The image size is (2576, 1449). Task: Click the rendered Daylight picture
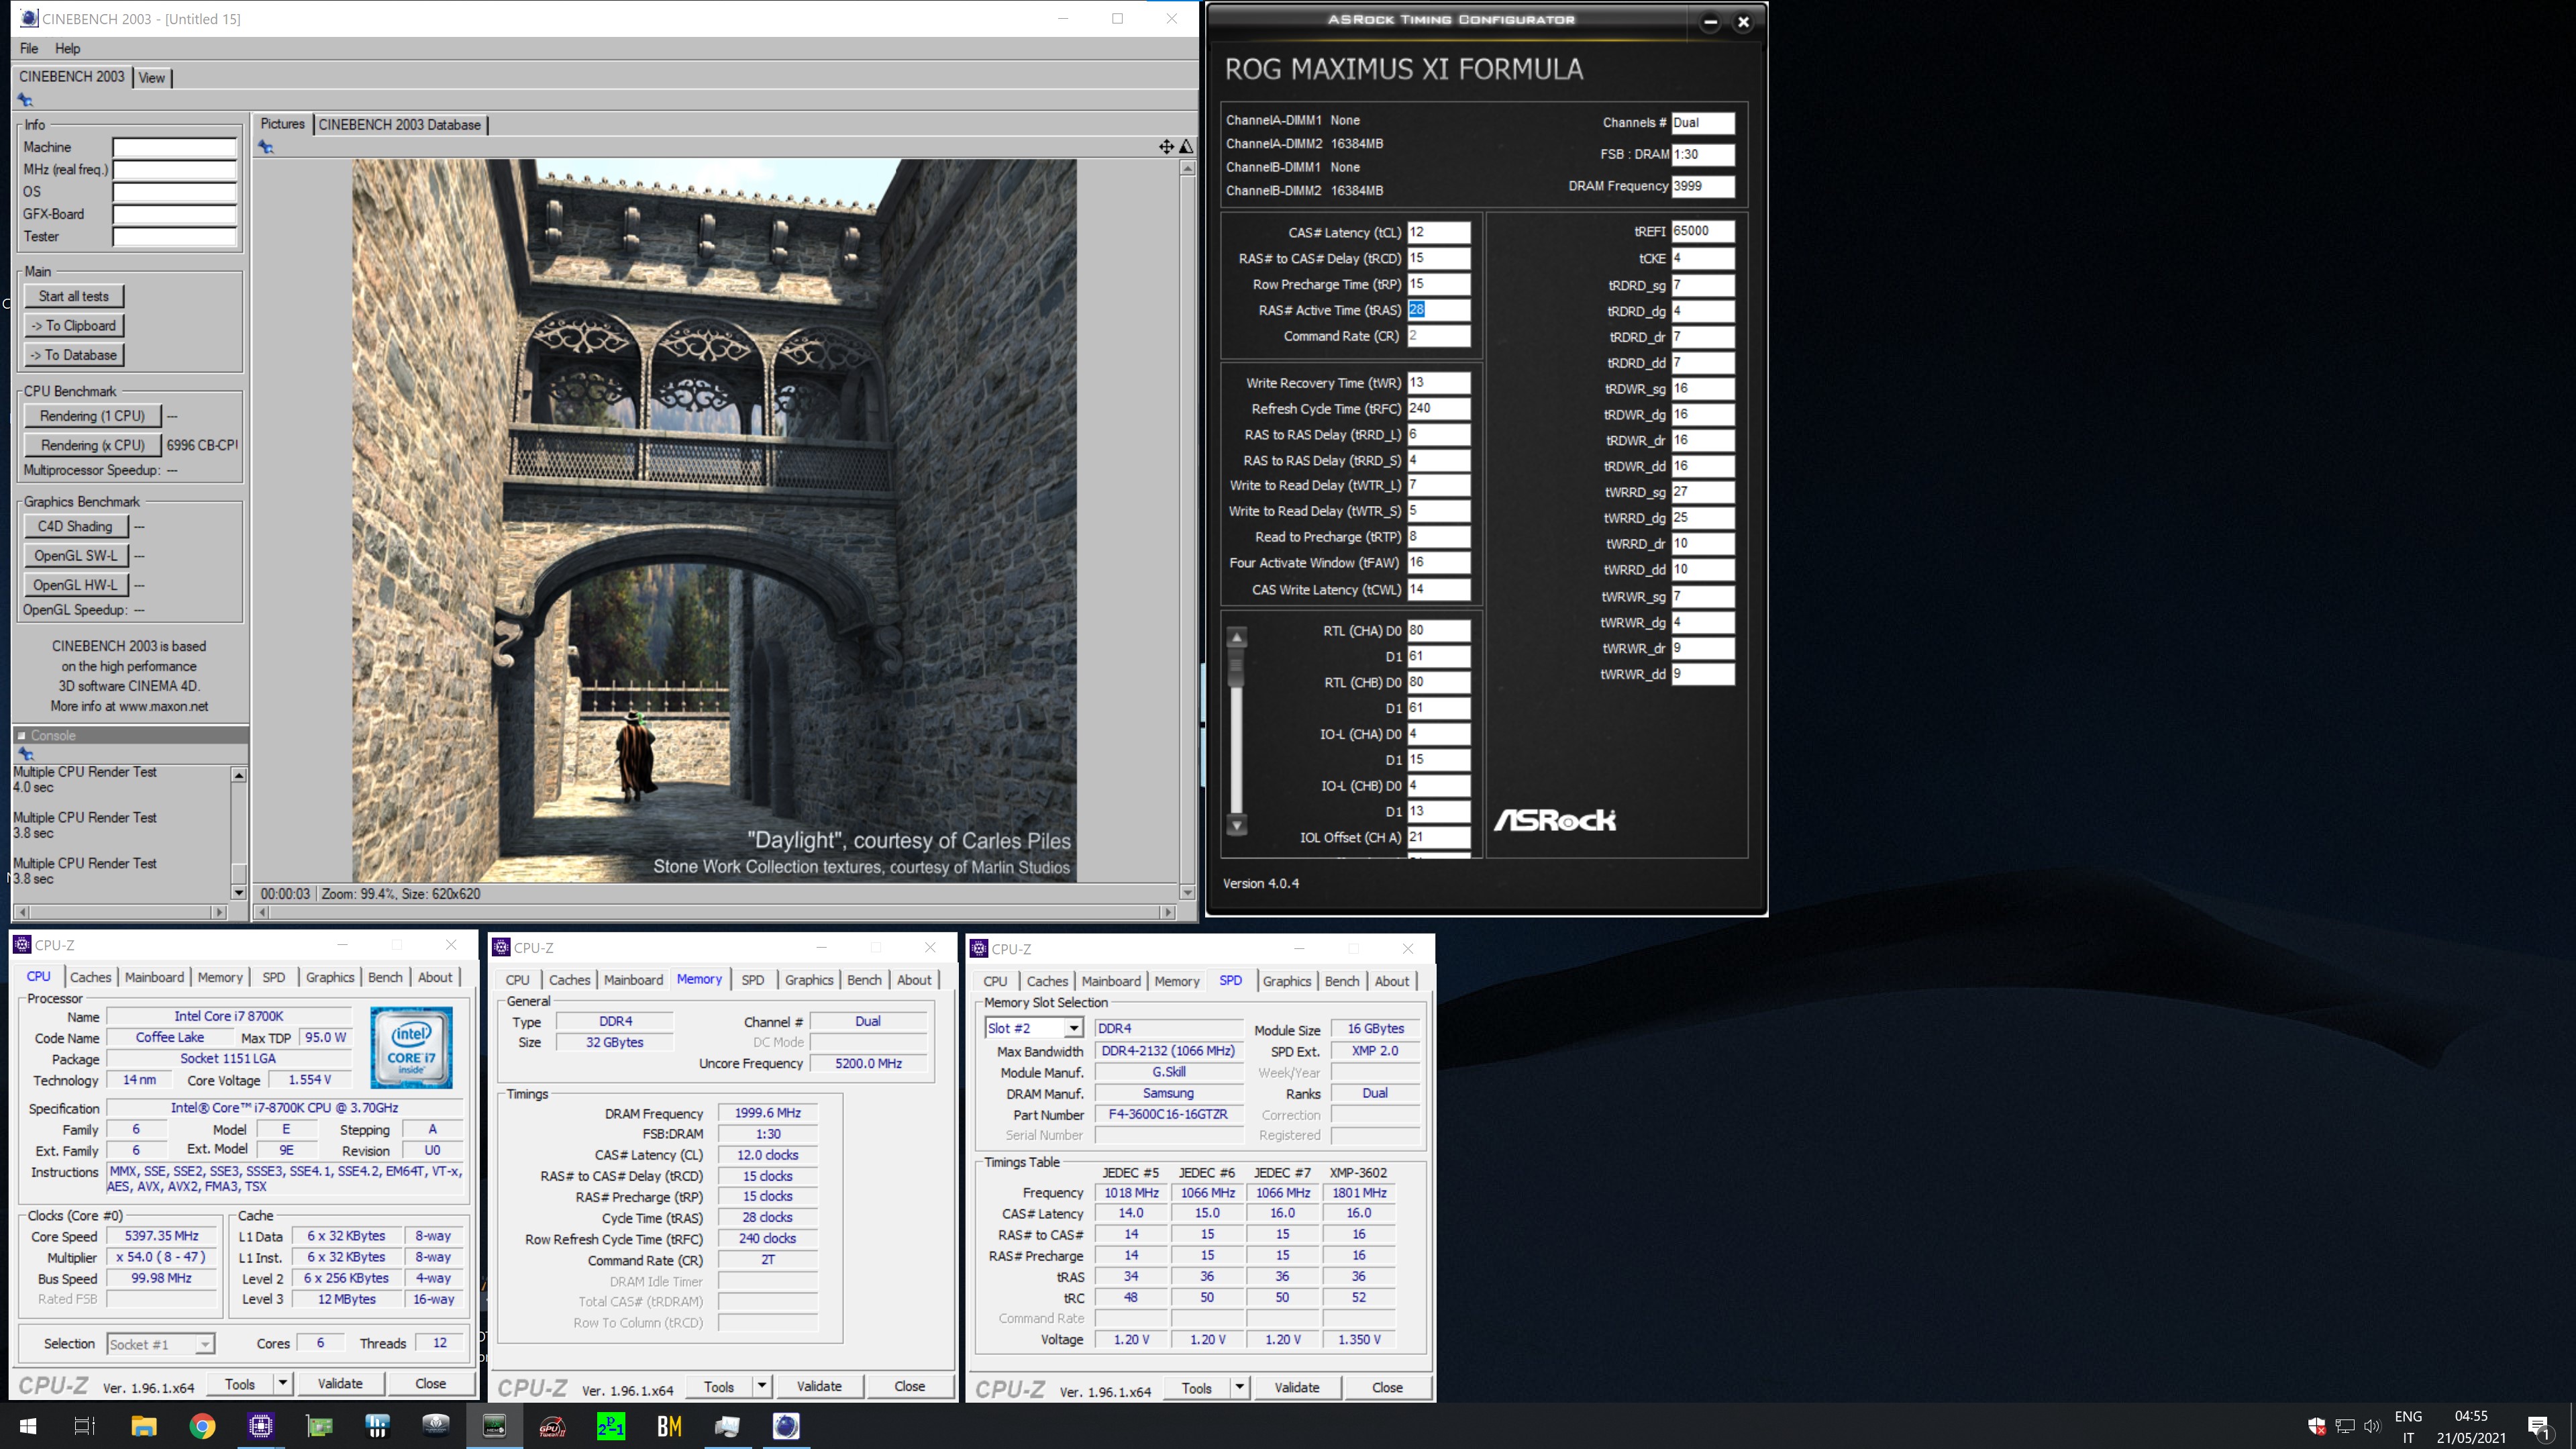pos(714,520)
